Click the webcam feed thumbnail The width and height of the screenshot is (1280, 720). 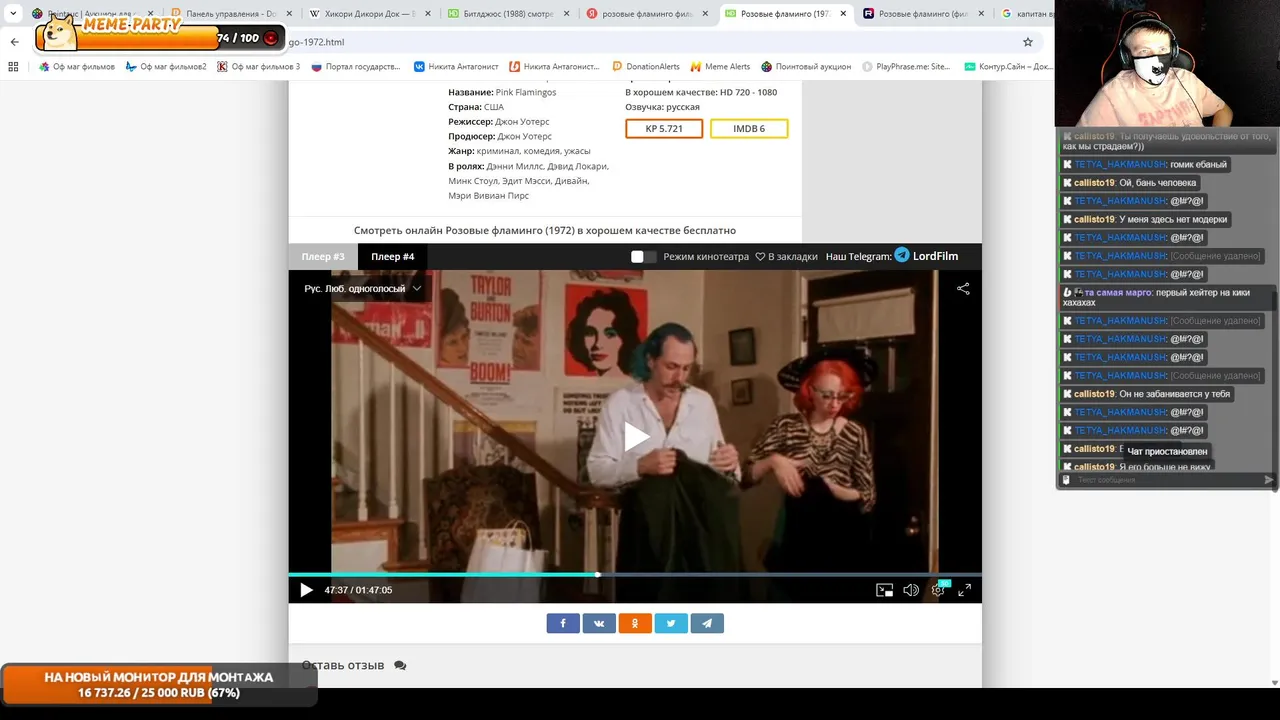1167,63
